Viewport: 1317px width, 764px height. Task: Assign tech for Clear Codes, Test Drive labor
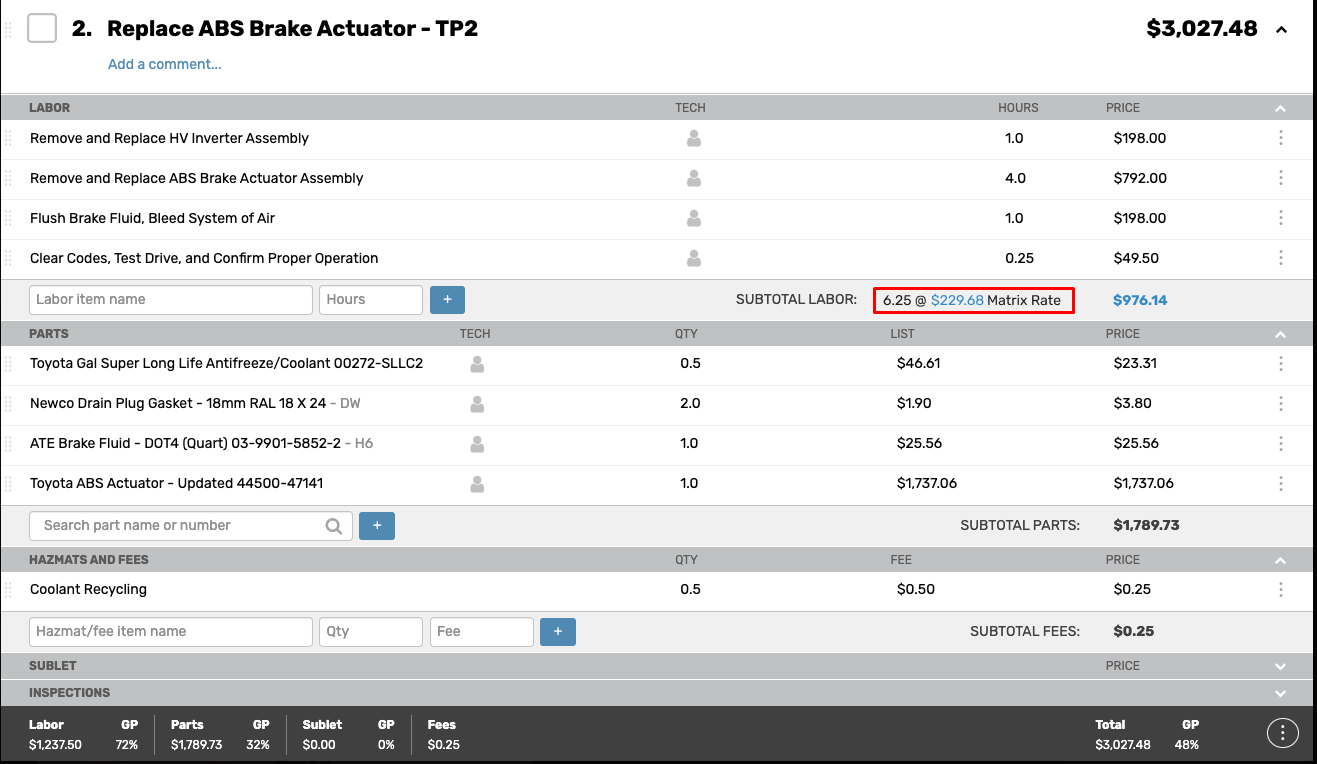(x=694, y=259)
